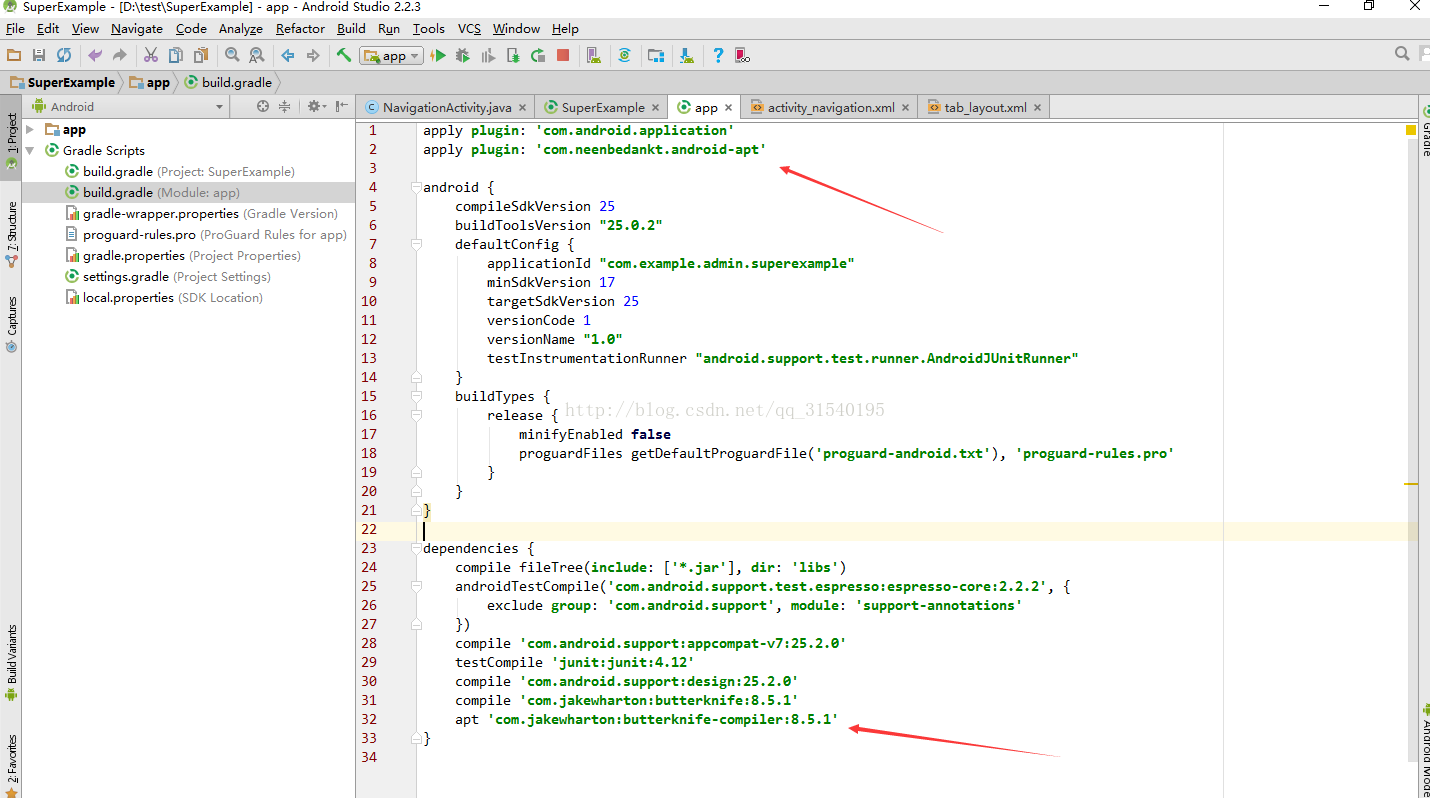Open Project panel settings gear
This screenshot has width=1430, height=798.
[316, 106]
